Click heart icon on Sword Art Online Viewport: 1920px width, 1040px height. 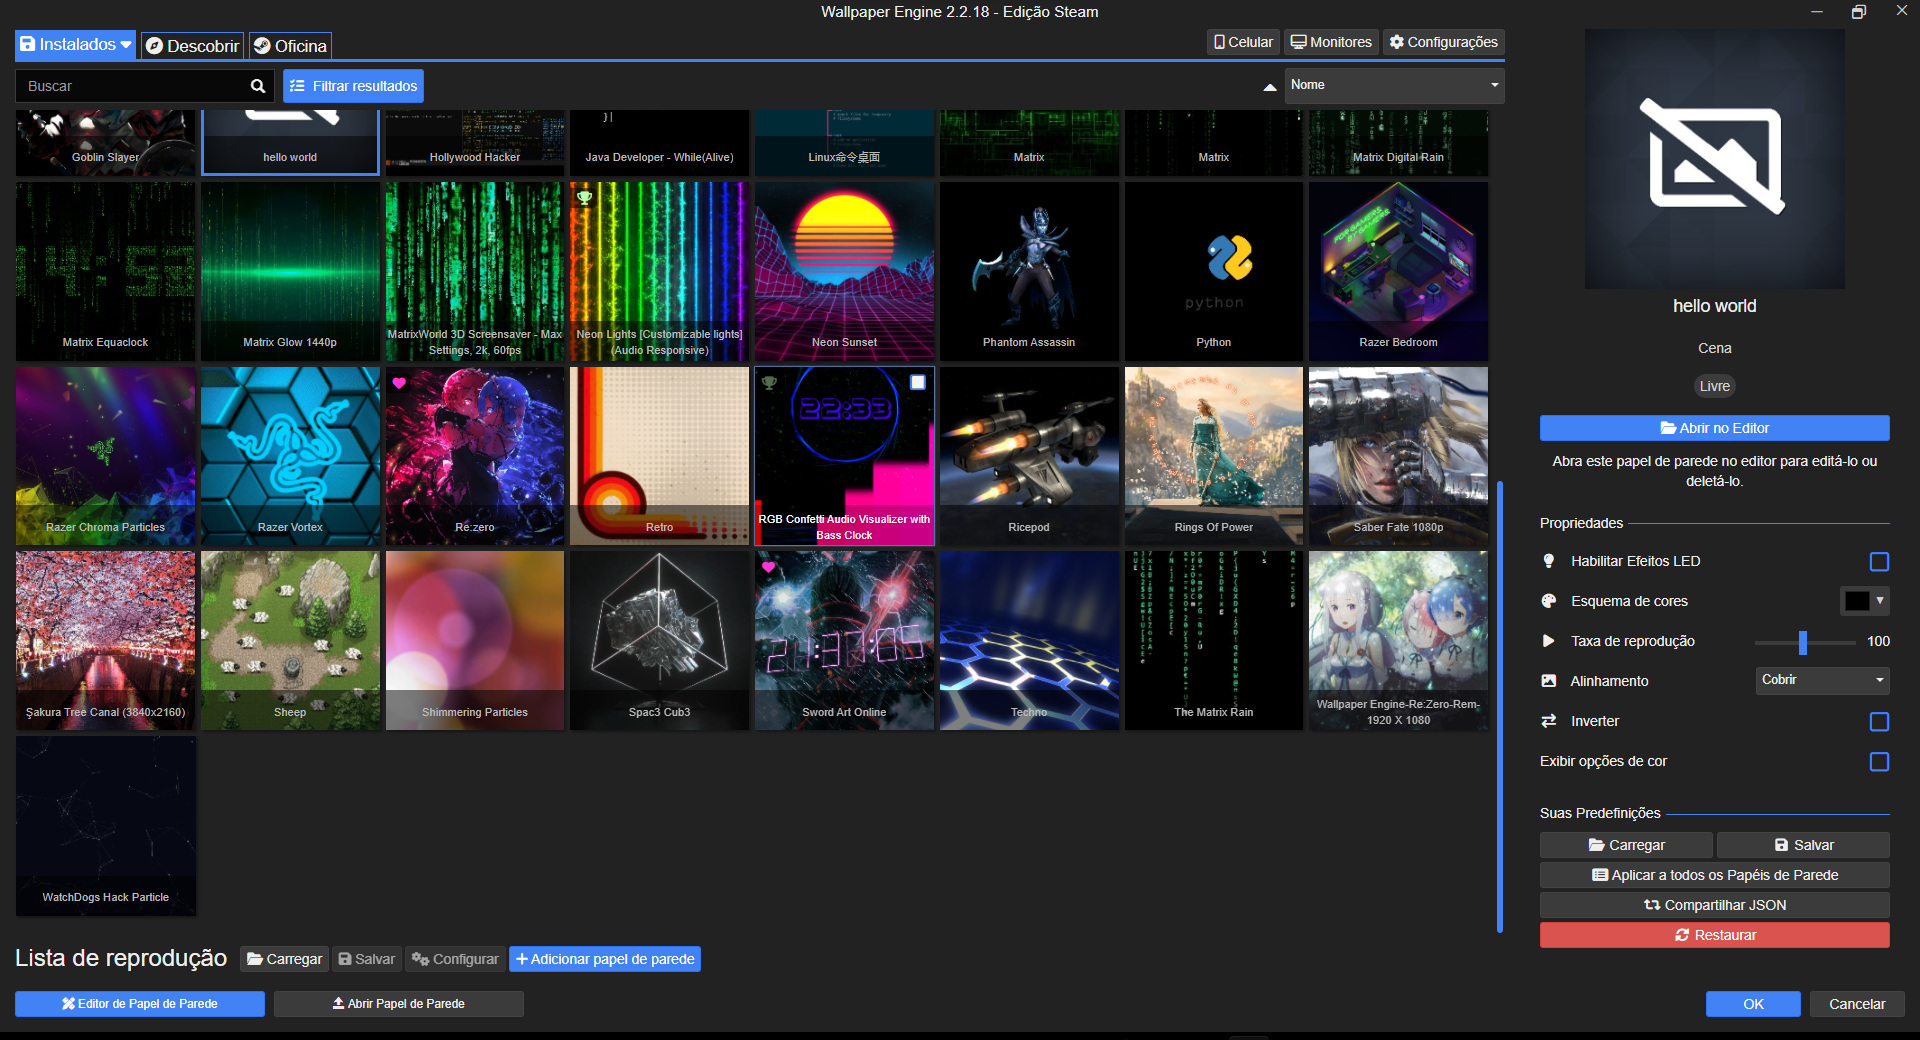(768, 567)
